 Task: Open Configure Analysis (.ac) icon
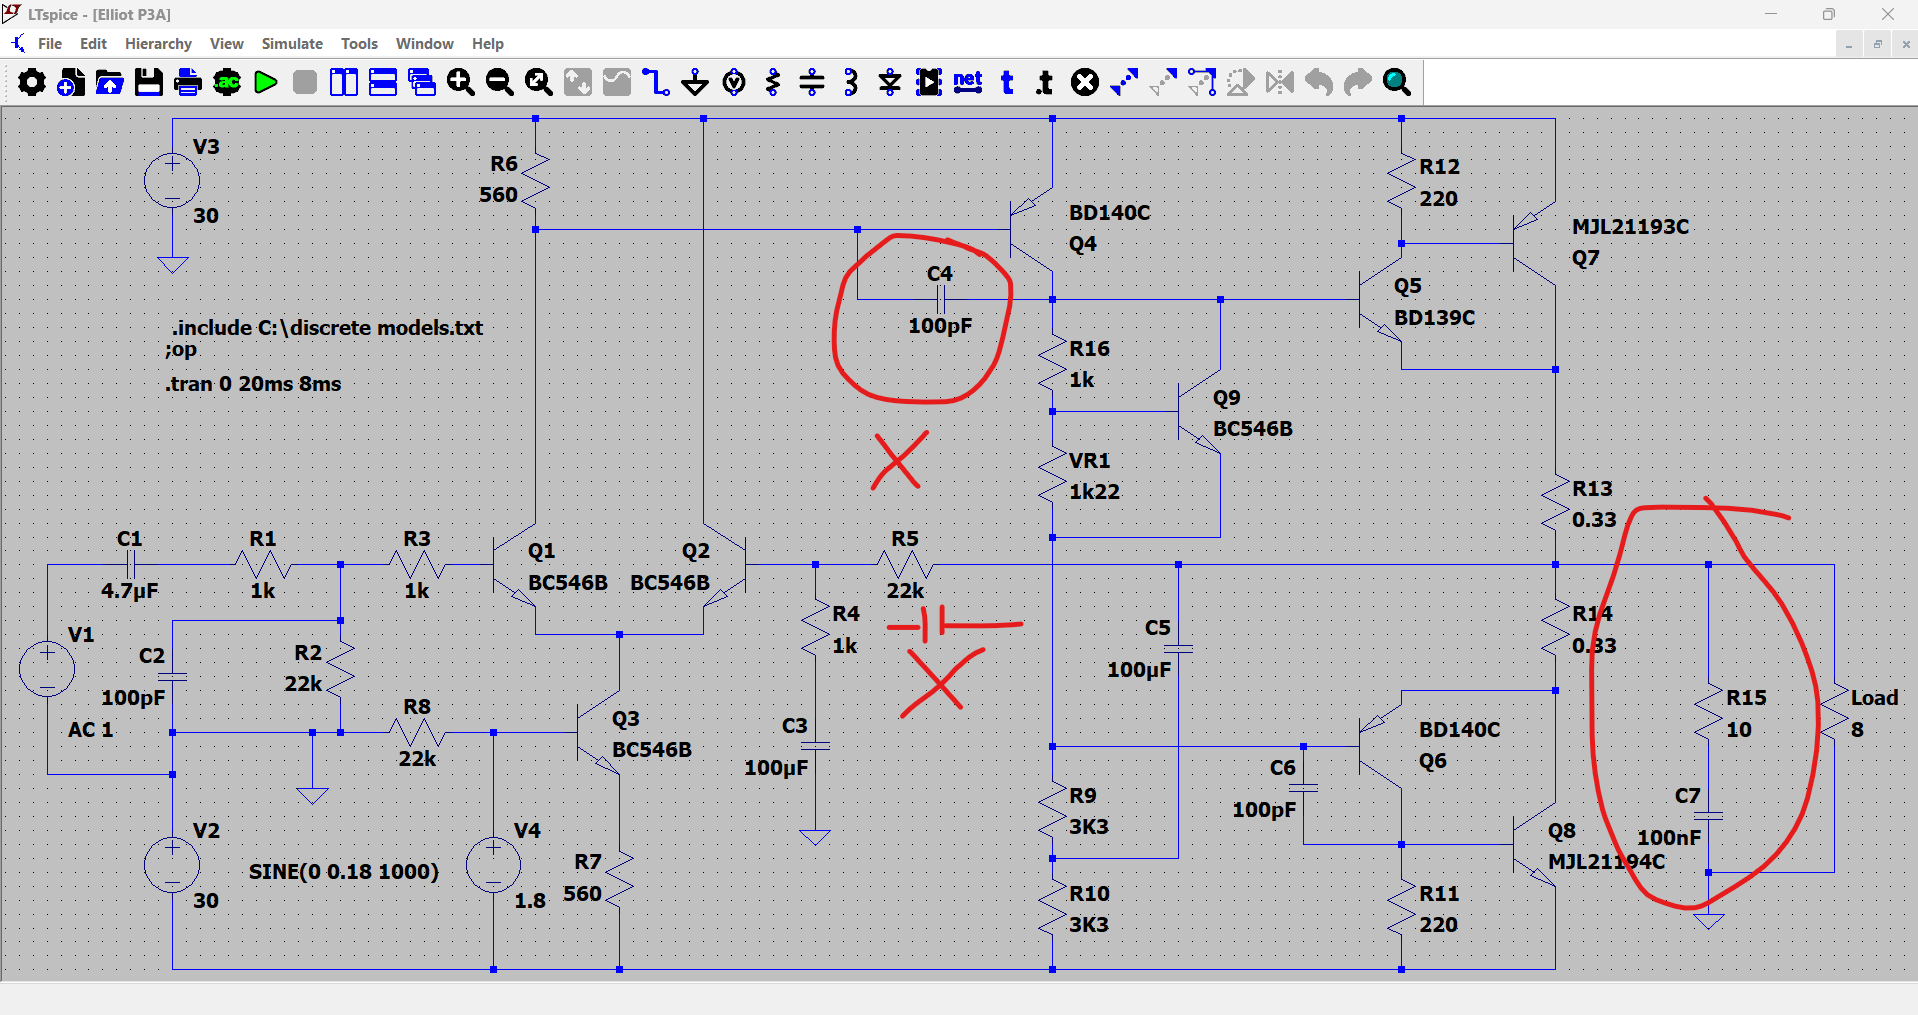227,82
